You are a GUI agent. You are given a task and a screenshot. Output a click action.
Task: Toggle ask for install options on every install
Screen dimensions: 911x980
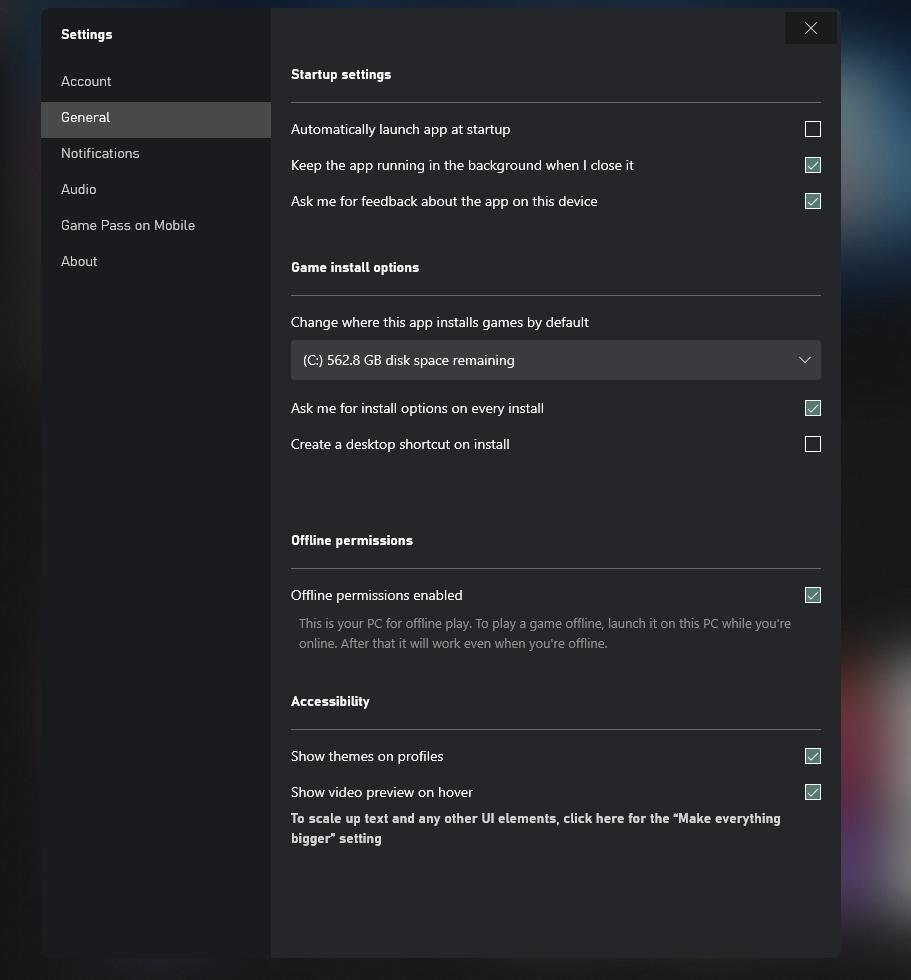[x=812, y=408]
